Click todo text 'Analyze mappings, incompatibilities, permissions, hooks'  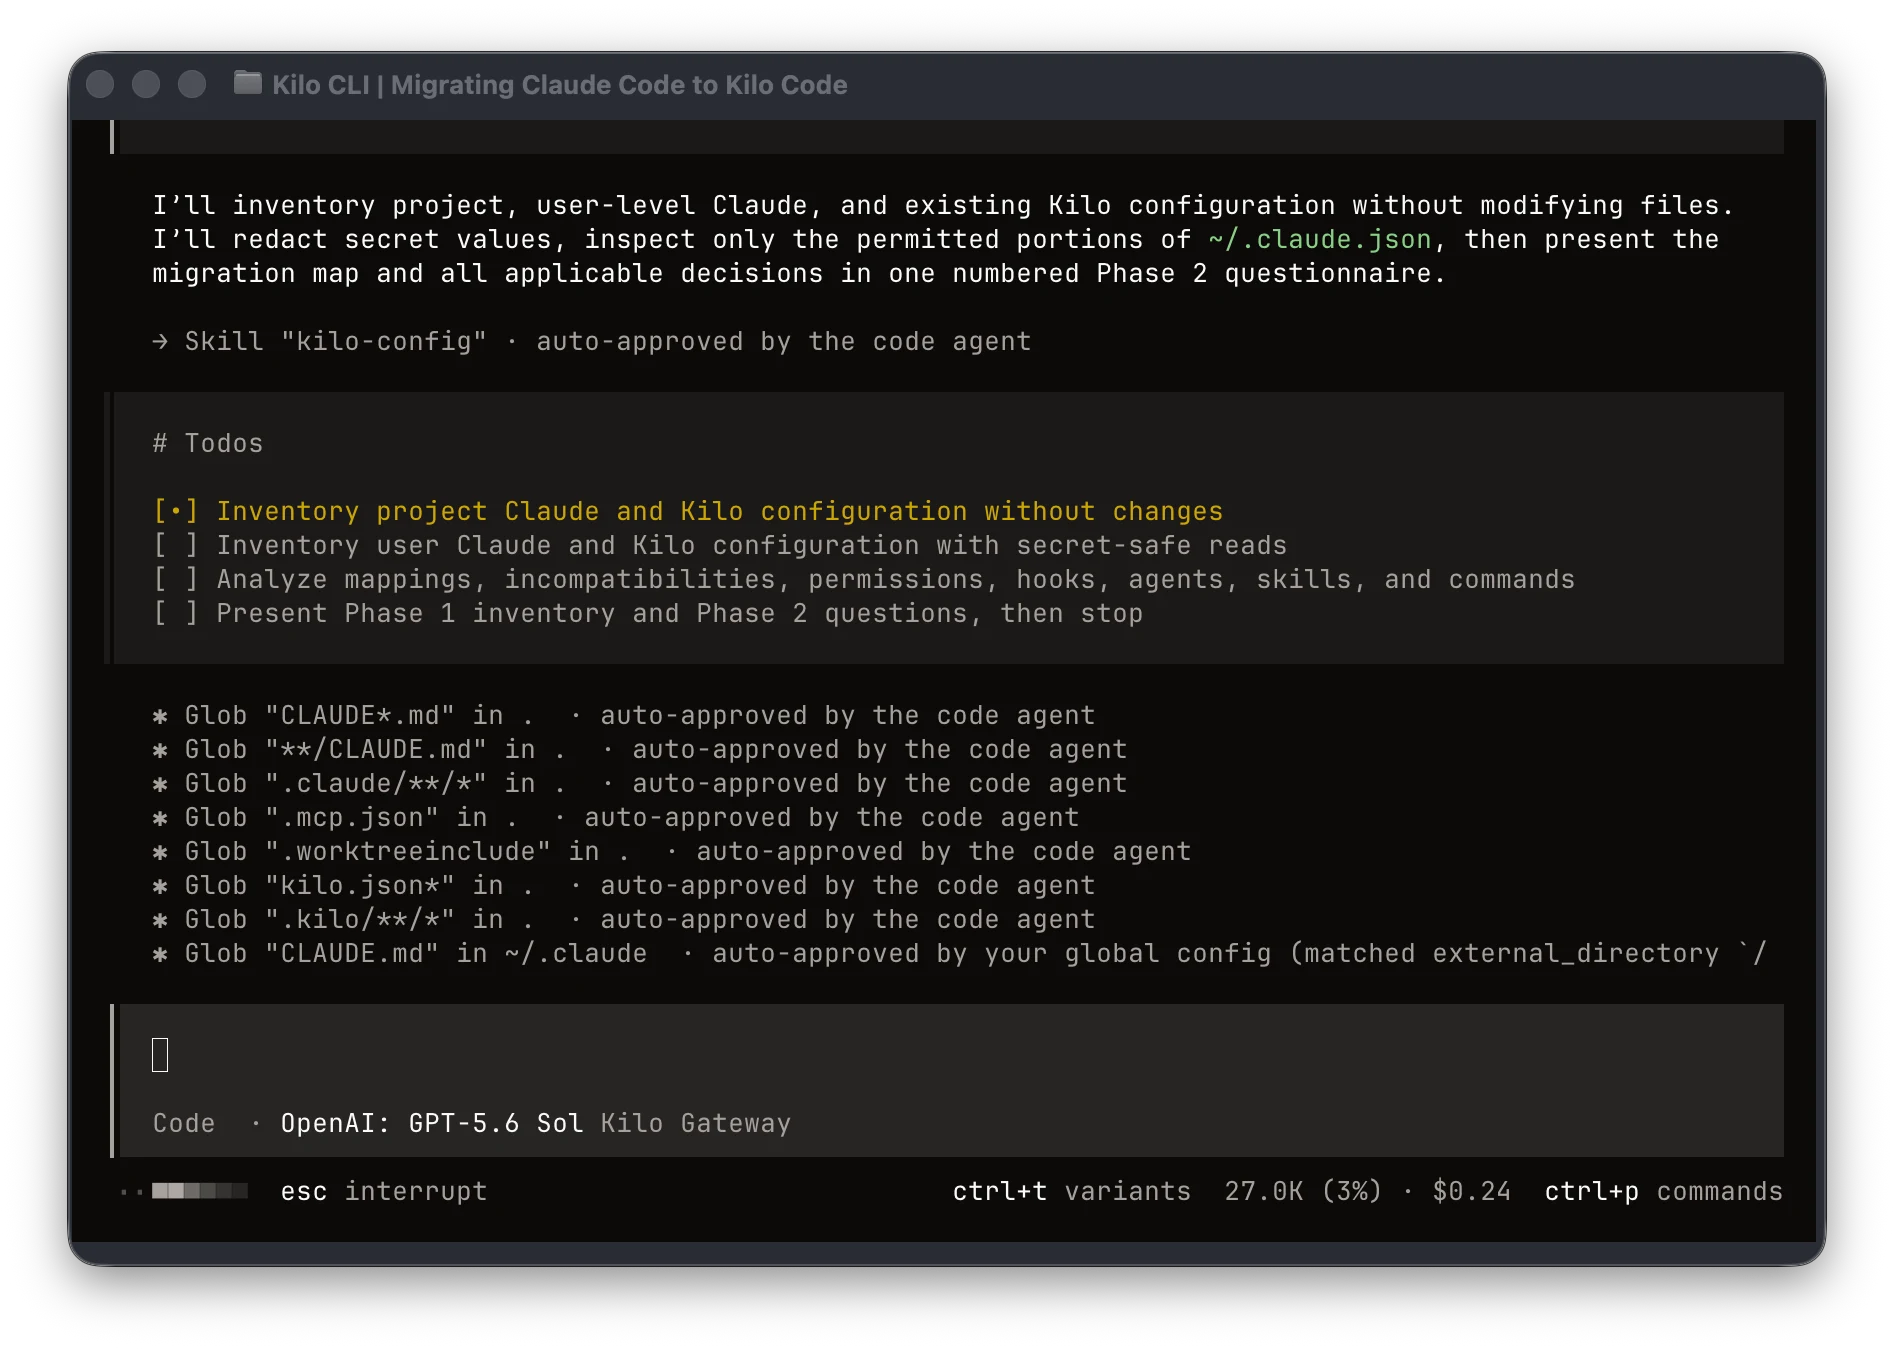click(896, 580)
